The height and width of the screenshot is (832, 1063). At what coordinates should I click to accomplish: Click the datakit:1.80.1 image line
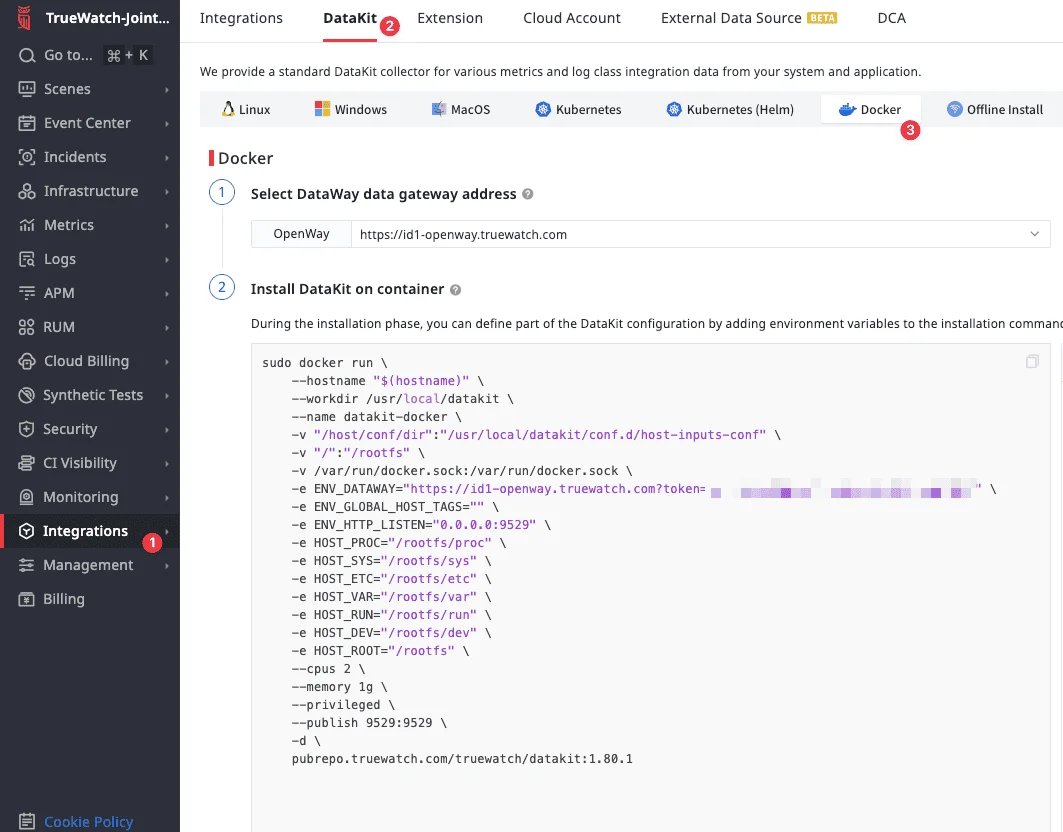coord(462,759)
